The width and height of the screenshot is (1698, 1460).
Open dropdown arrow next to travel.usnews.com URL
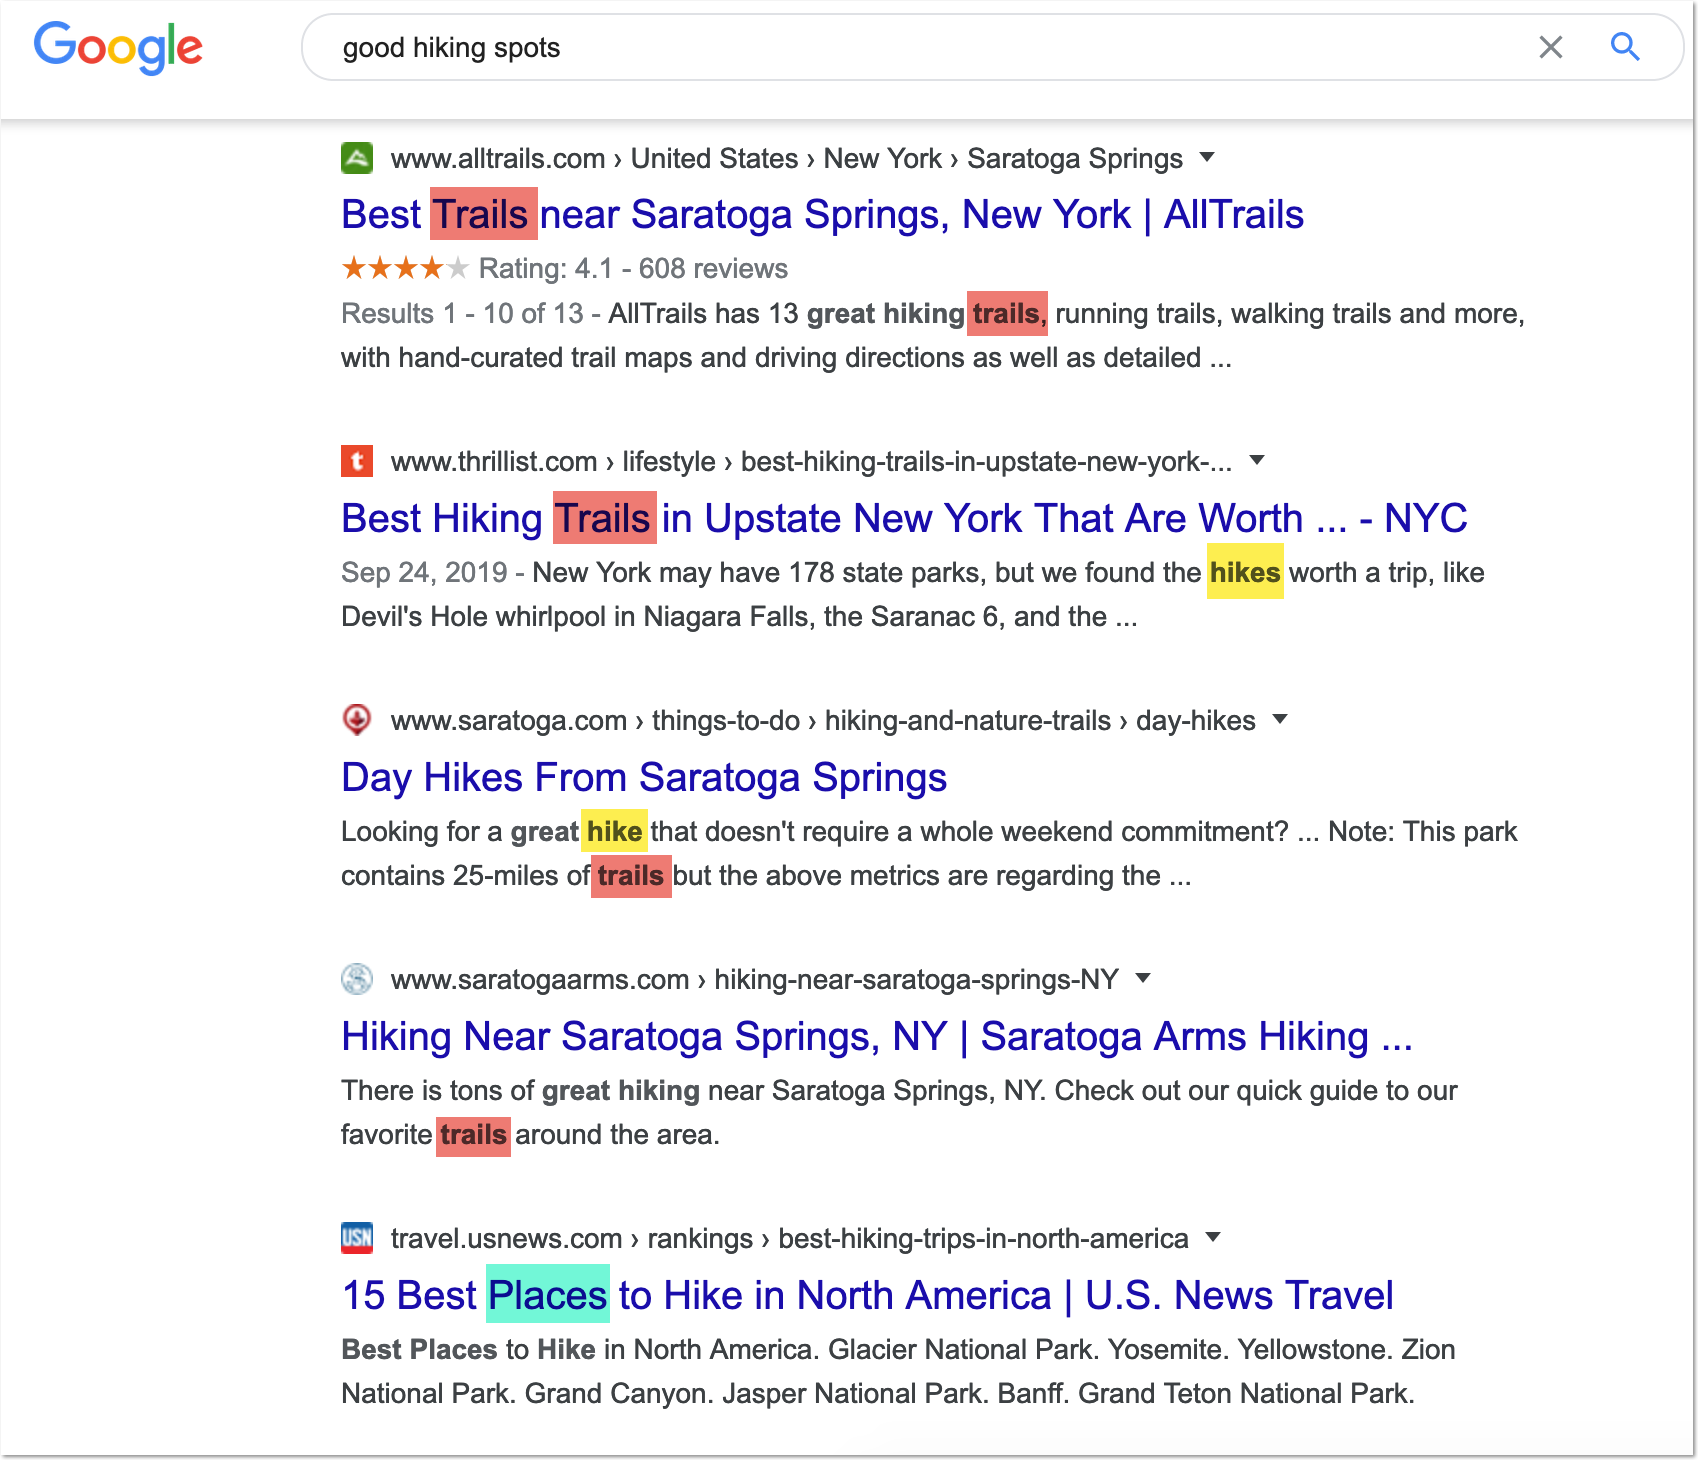1213,1237
